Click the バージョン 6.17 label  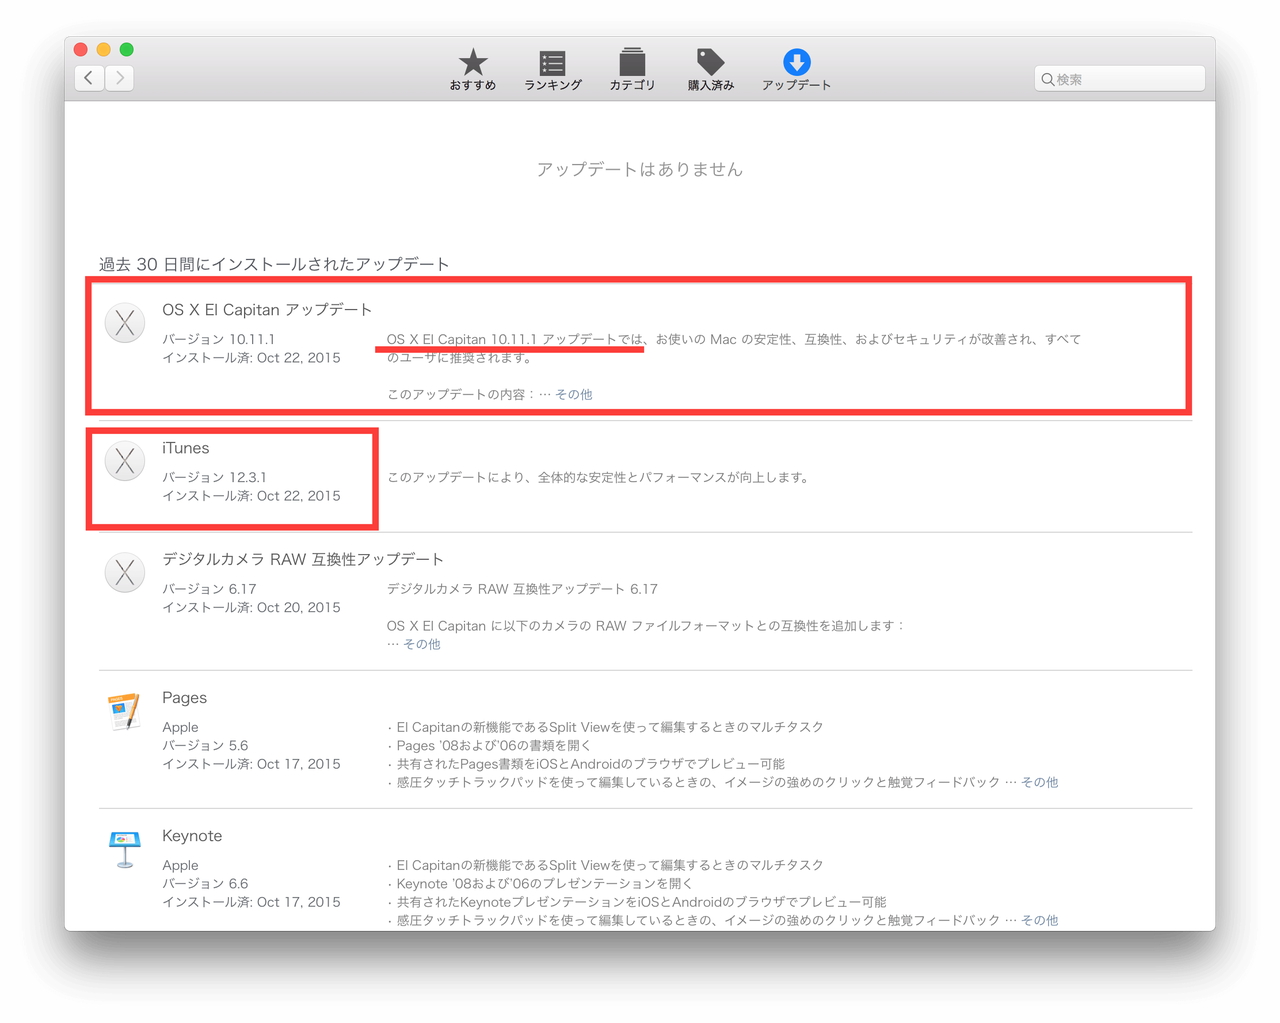tap(209, 589)
